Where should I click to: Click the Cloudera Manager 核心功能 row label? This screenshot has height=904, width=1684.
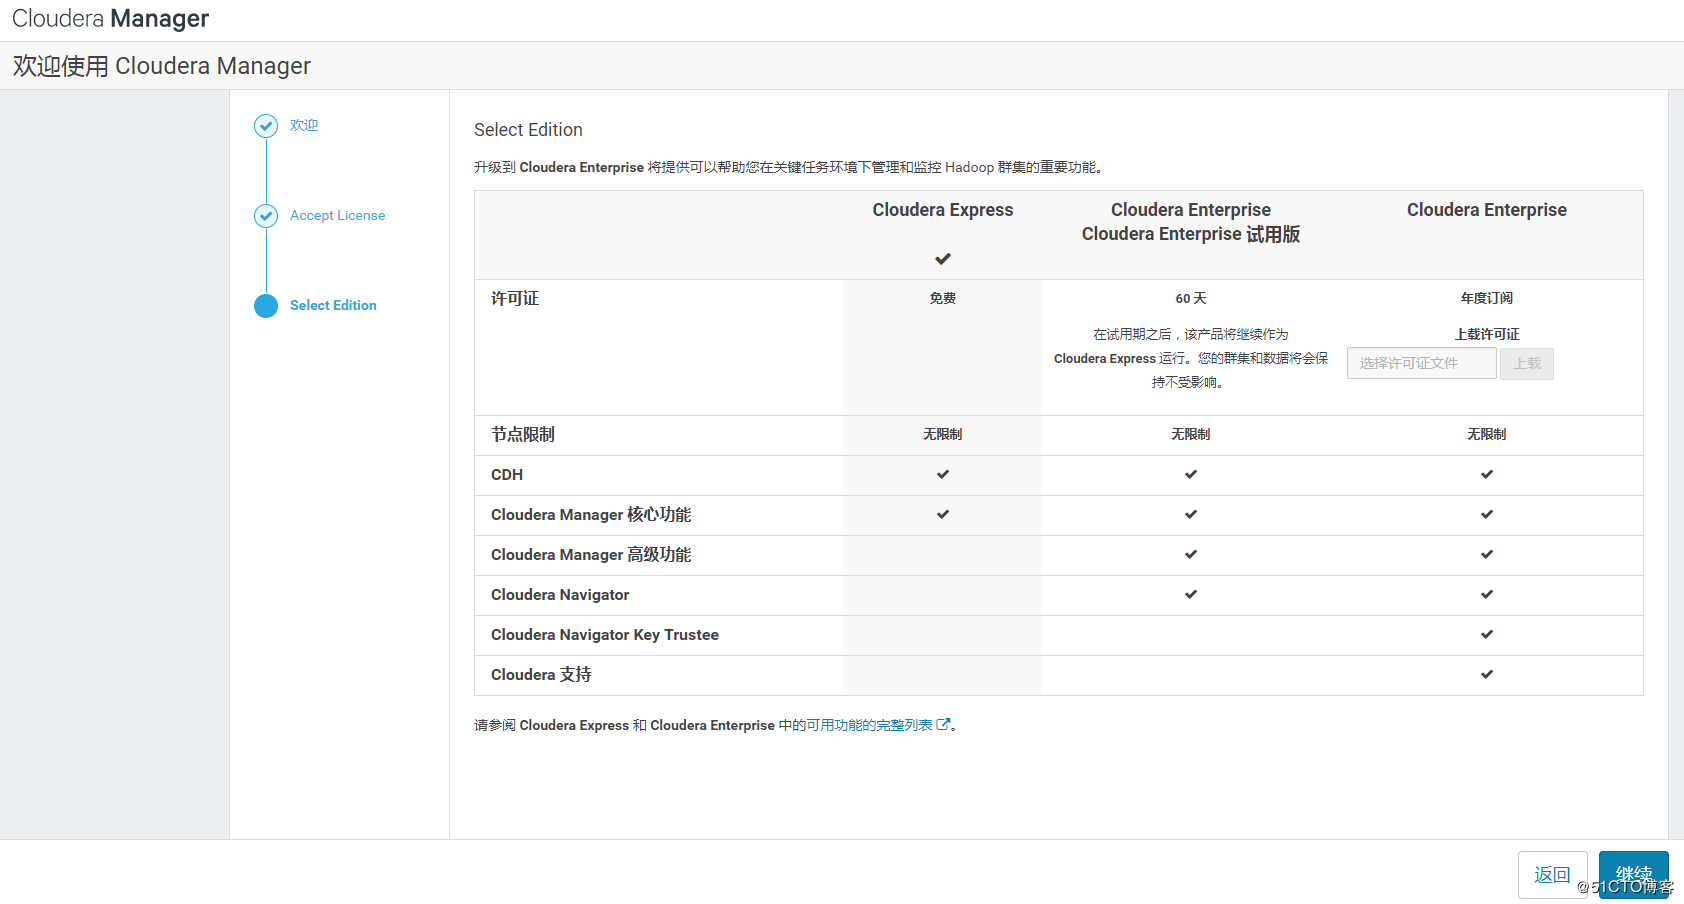[591, 515]
